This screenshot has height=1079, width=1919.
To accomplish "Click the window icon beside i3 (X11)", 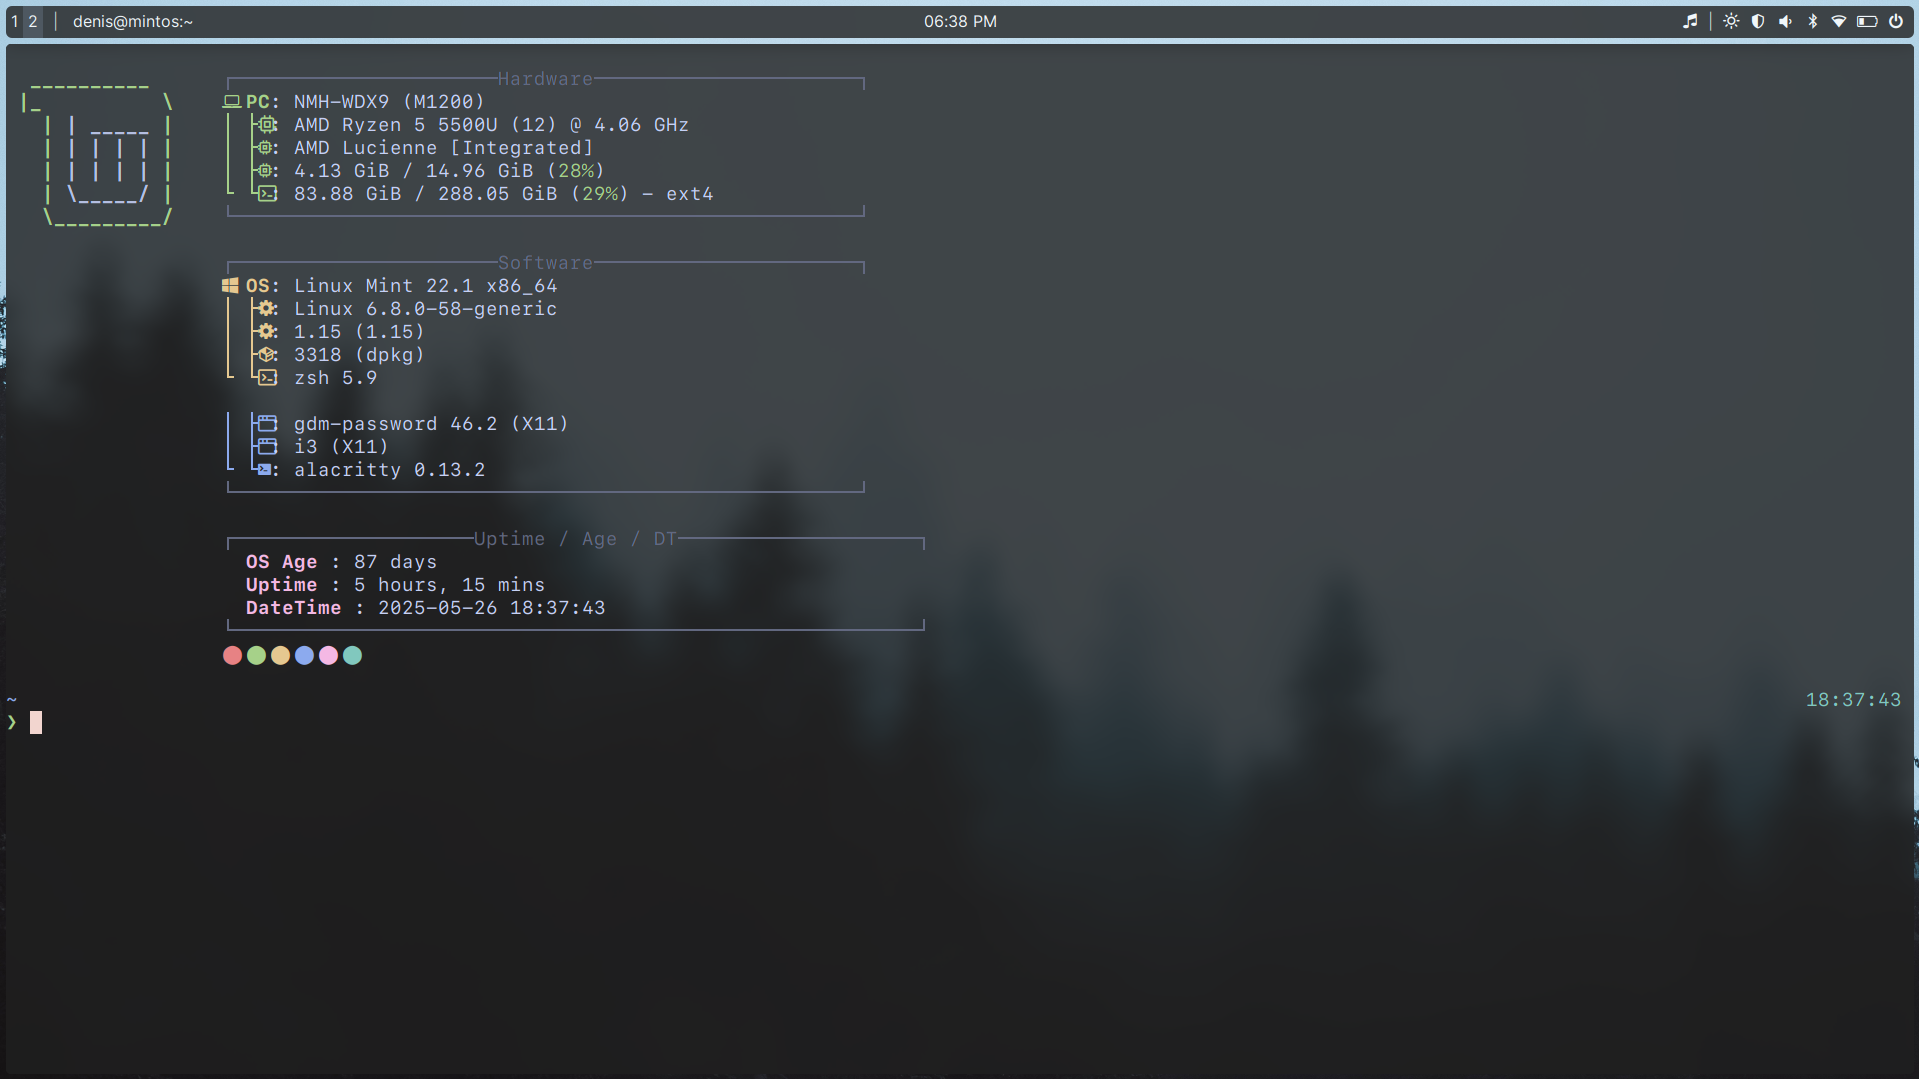I will pos(267,447).
